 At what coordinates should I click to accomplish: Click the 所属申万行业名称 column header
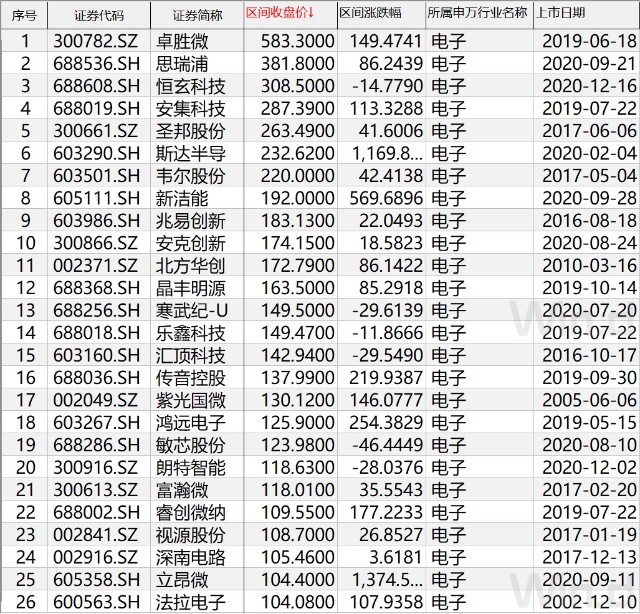(478, 13)
